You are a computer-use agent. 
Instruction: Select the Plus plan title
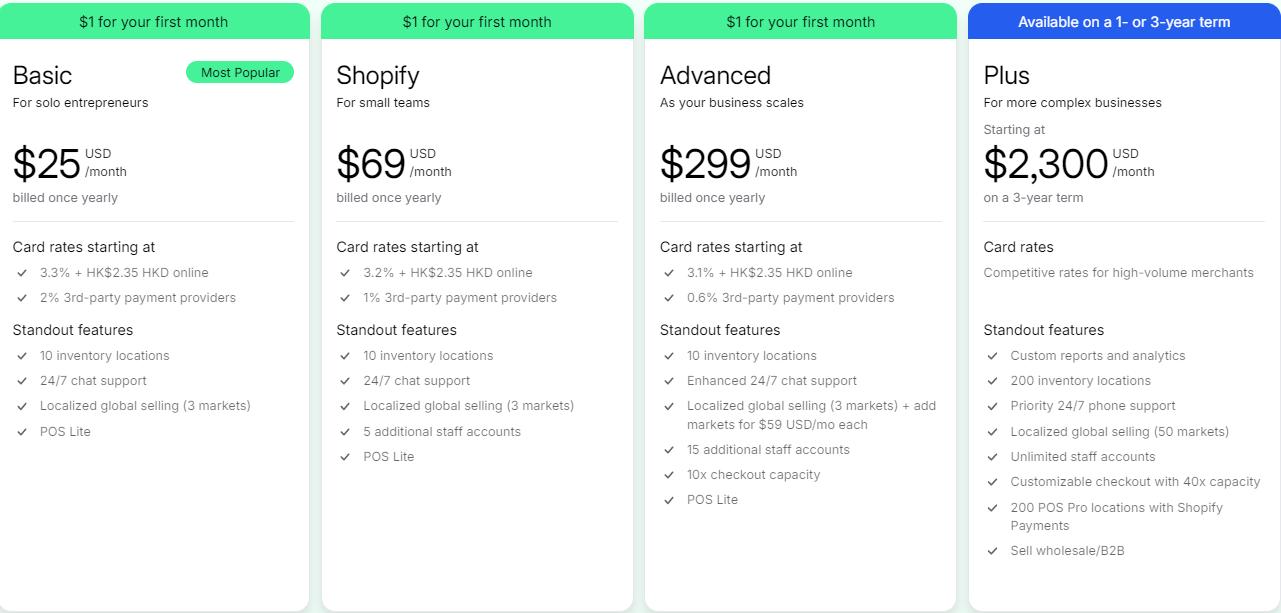pos(1006,75)
